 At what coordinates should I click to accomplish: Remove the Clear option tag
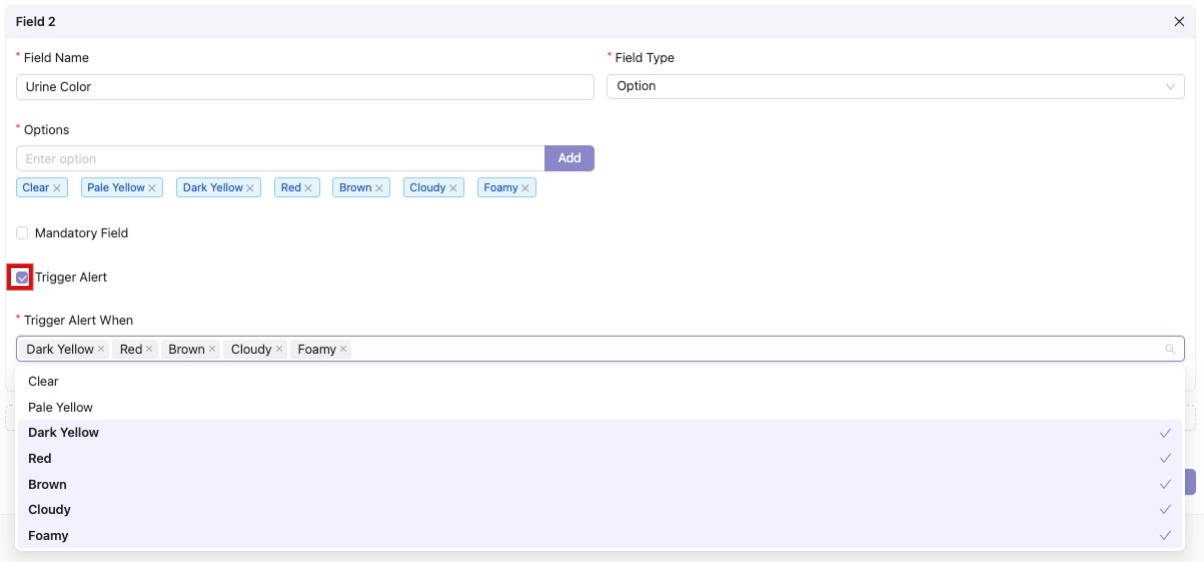point(57,188)
